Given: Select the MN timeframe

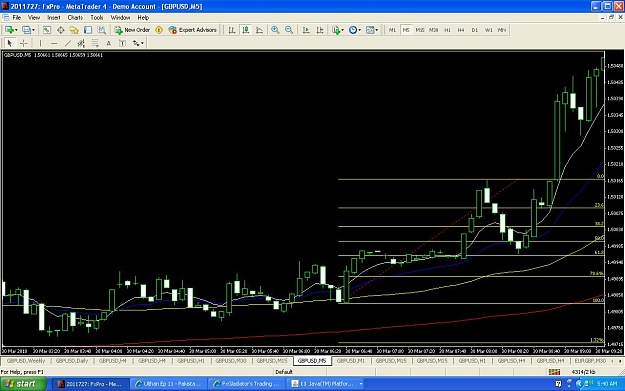Looking at the screenshot, I should (502, 30).
